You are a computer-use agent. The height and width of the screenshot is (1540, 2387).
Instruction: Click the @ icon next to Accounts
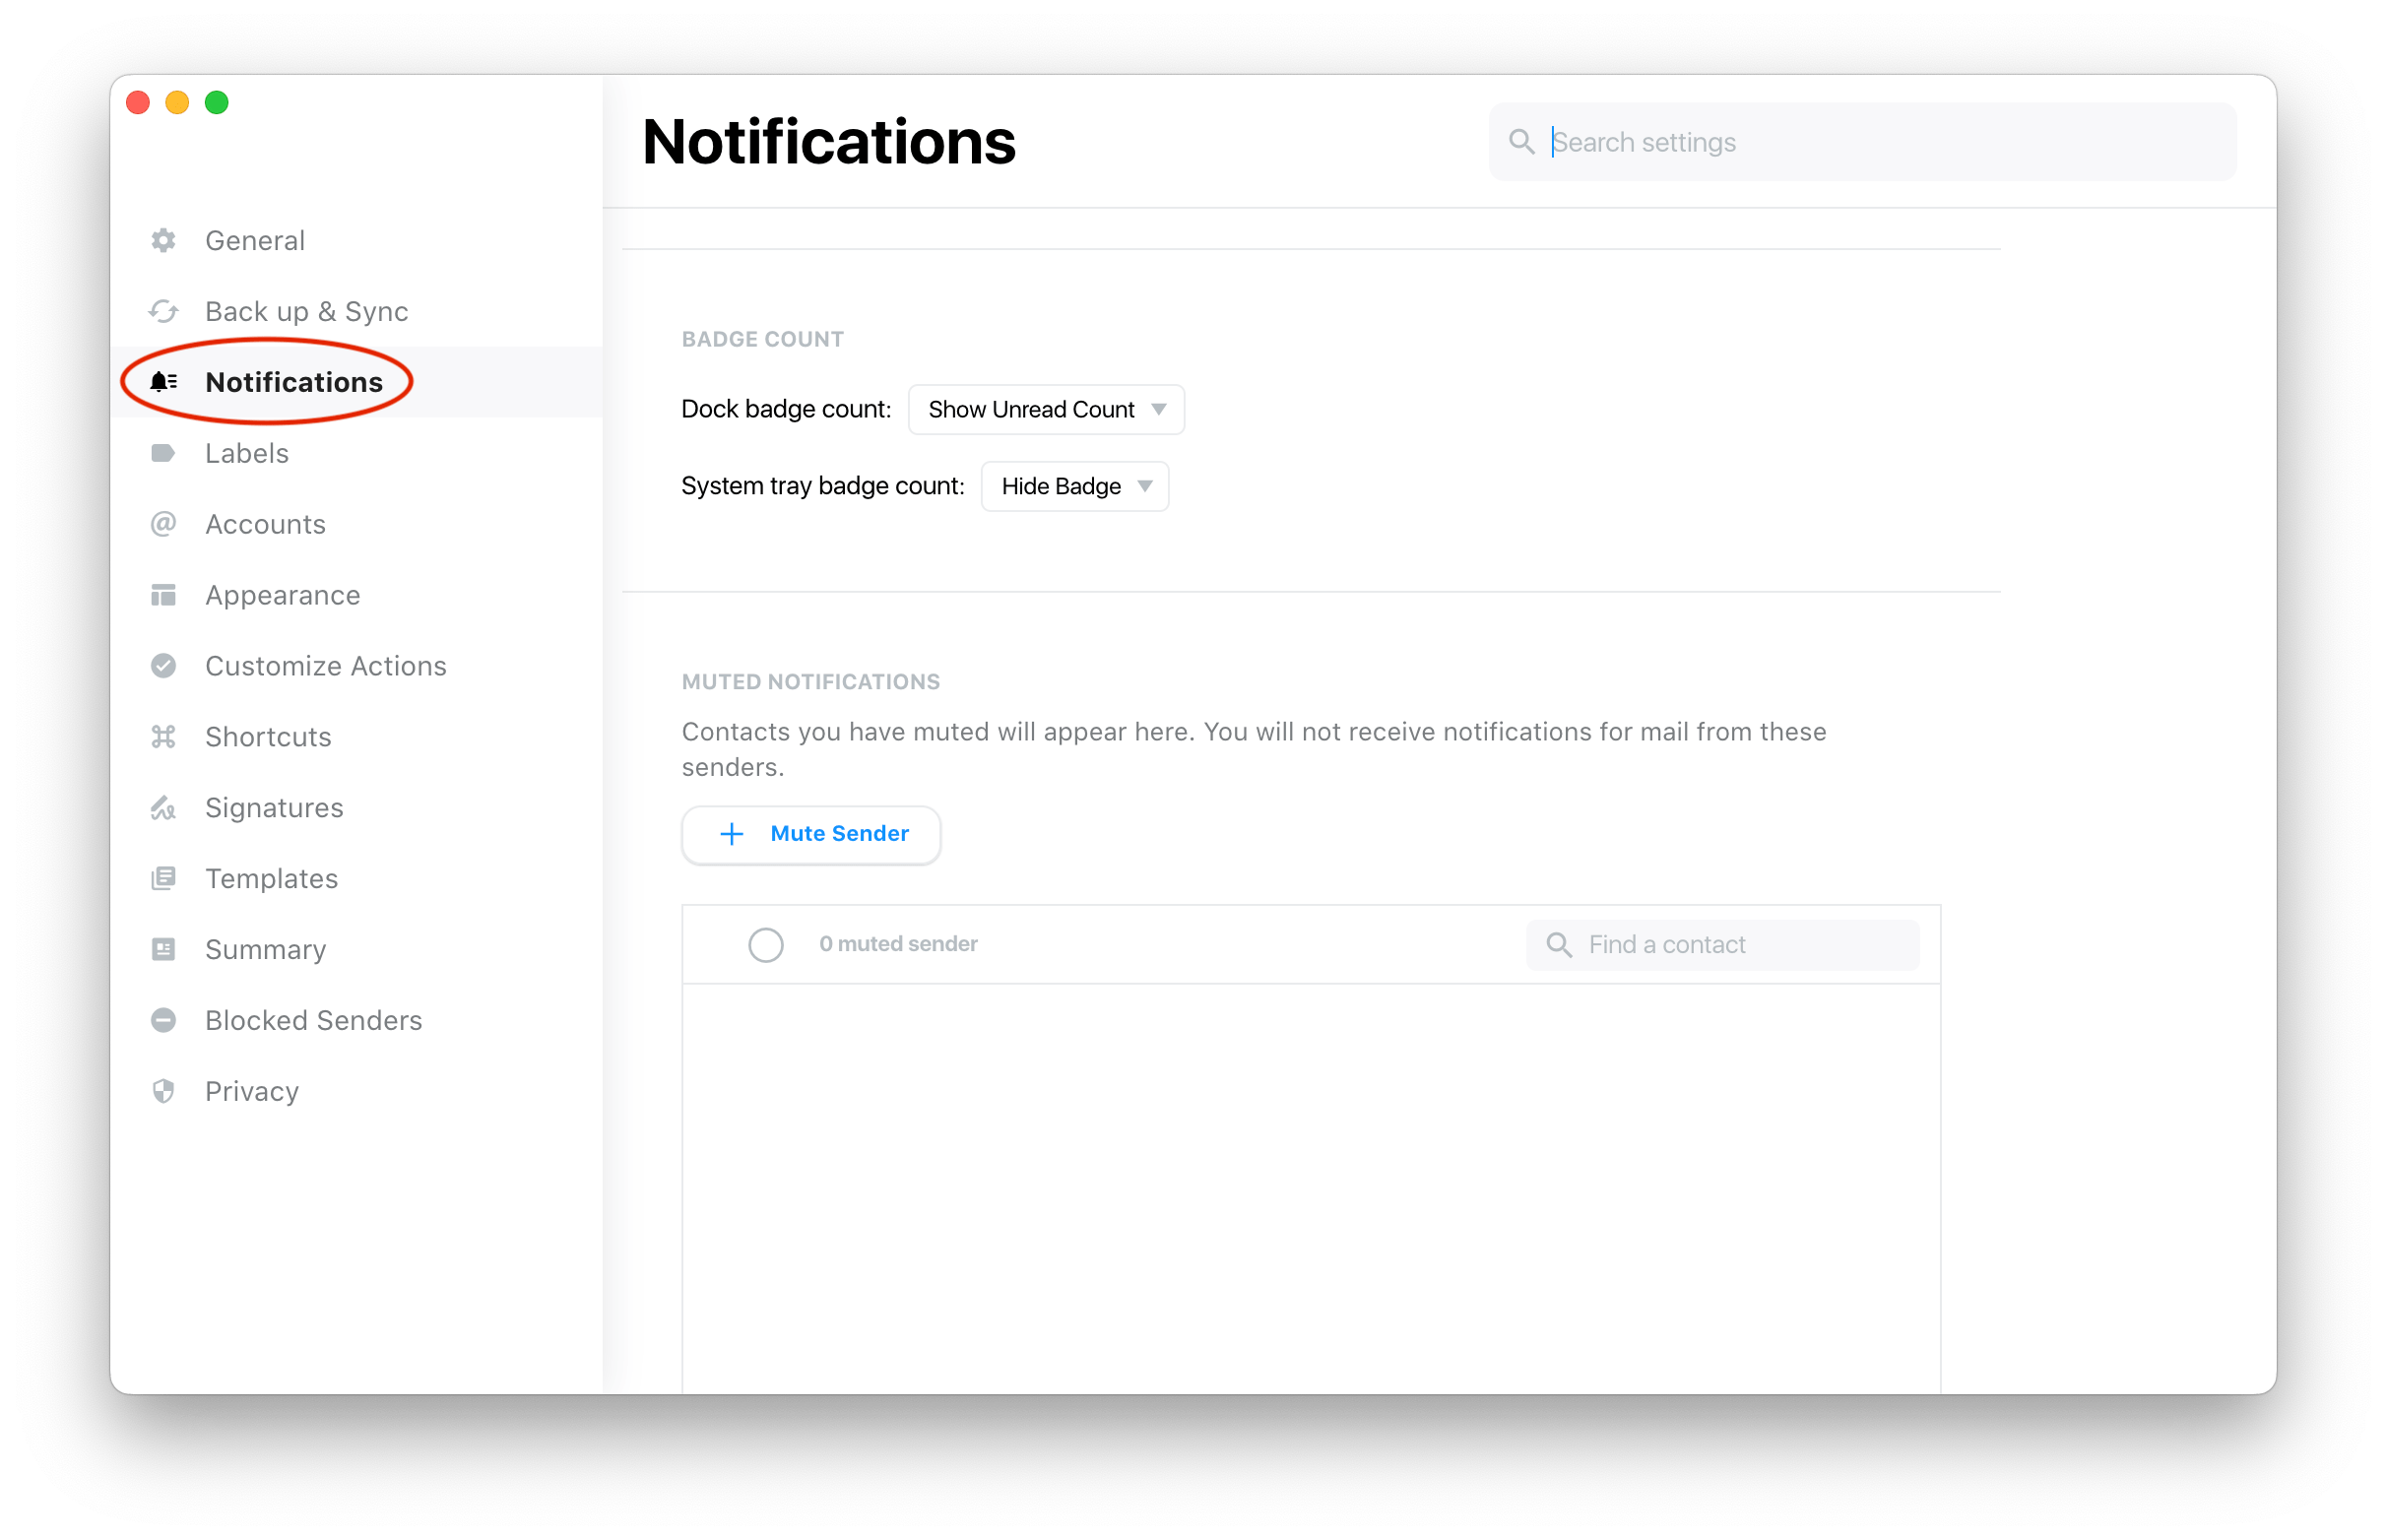pos(163,523)
